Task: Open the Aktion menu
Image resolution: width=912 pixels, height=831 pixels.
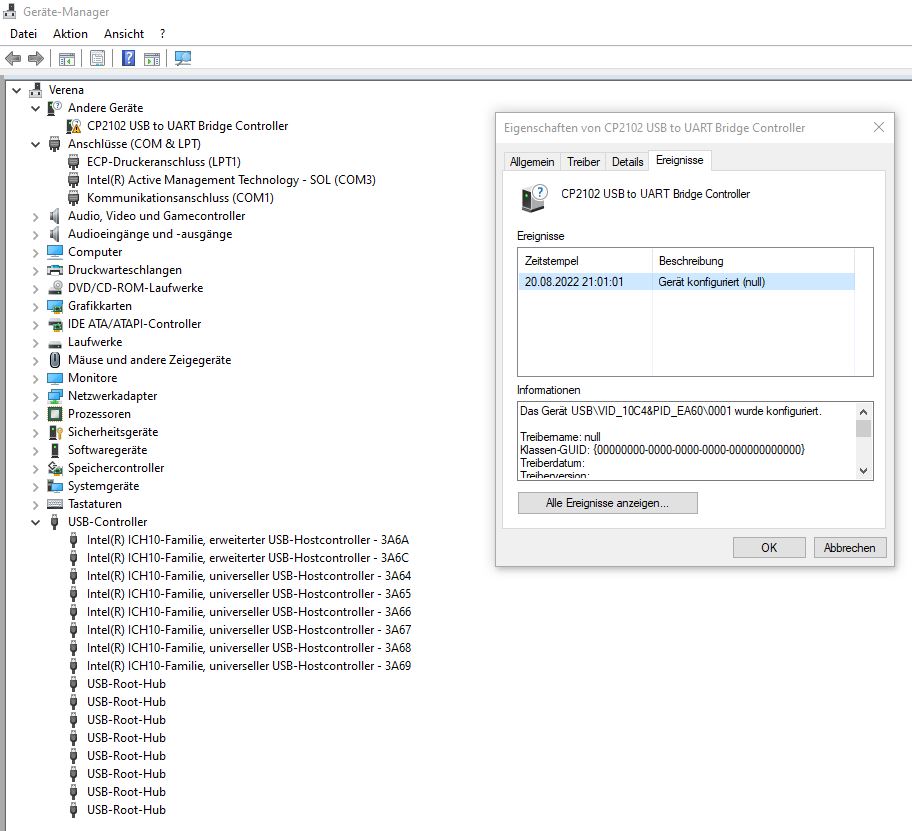Action: [70, 34]
